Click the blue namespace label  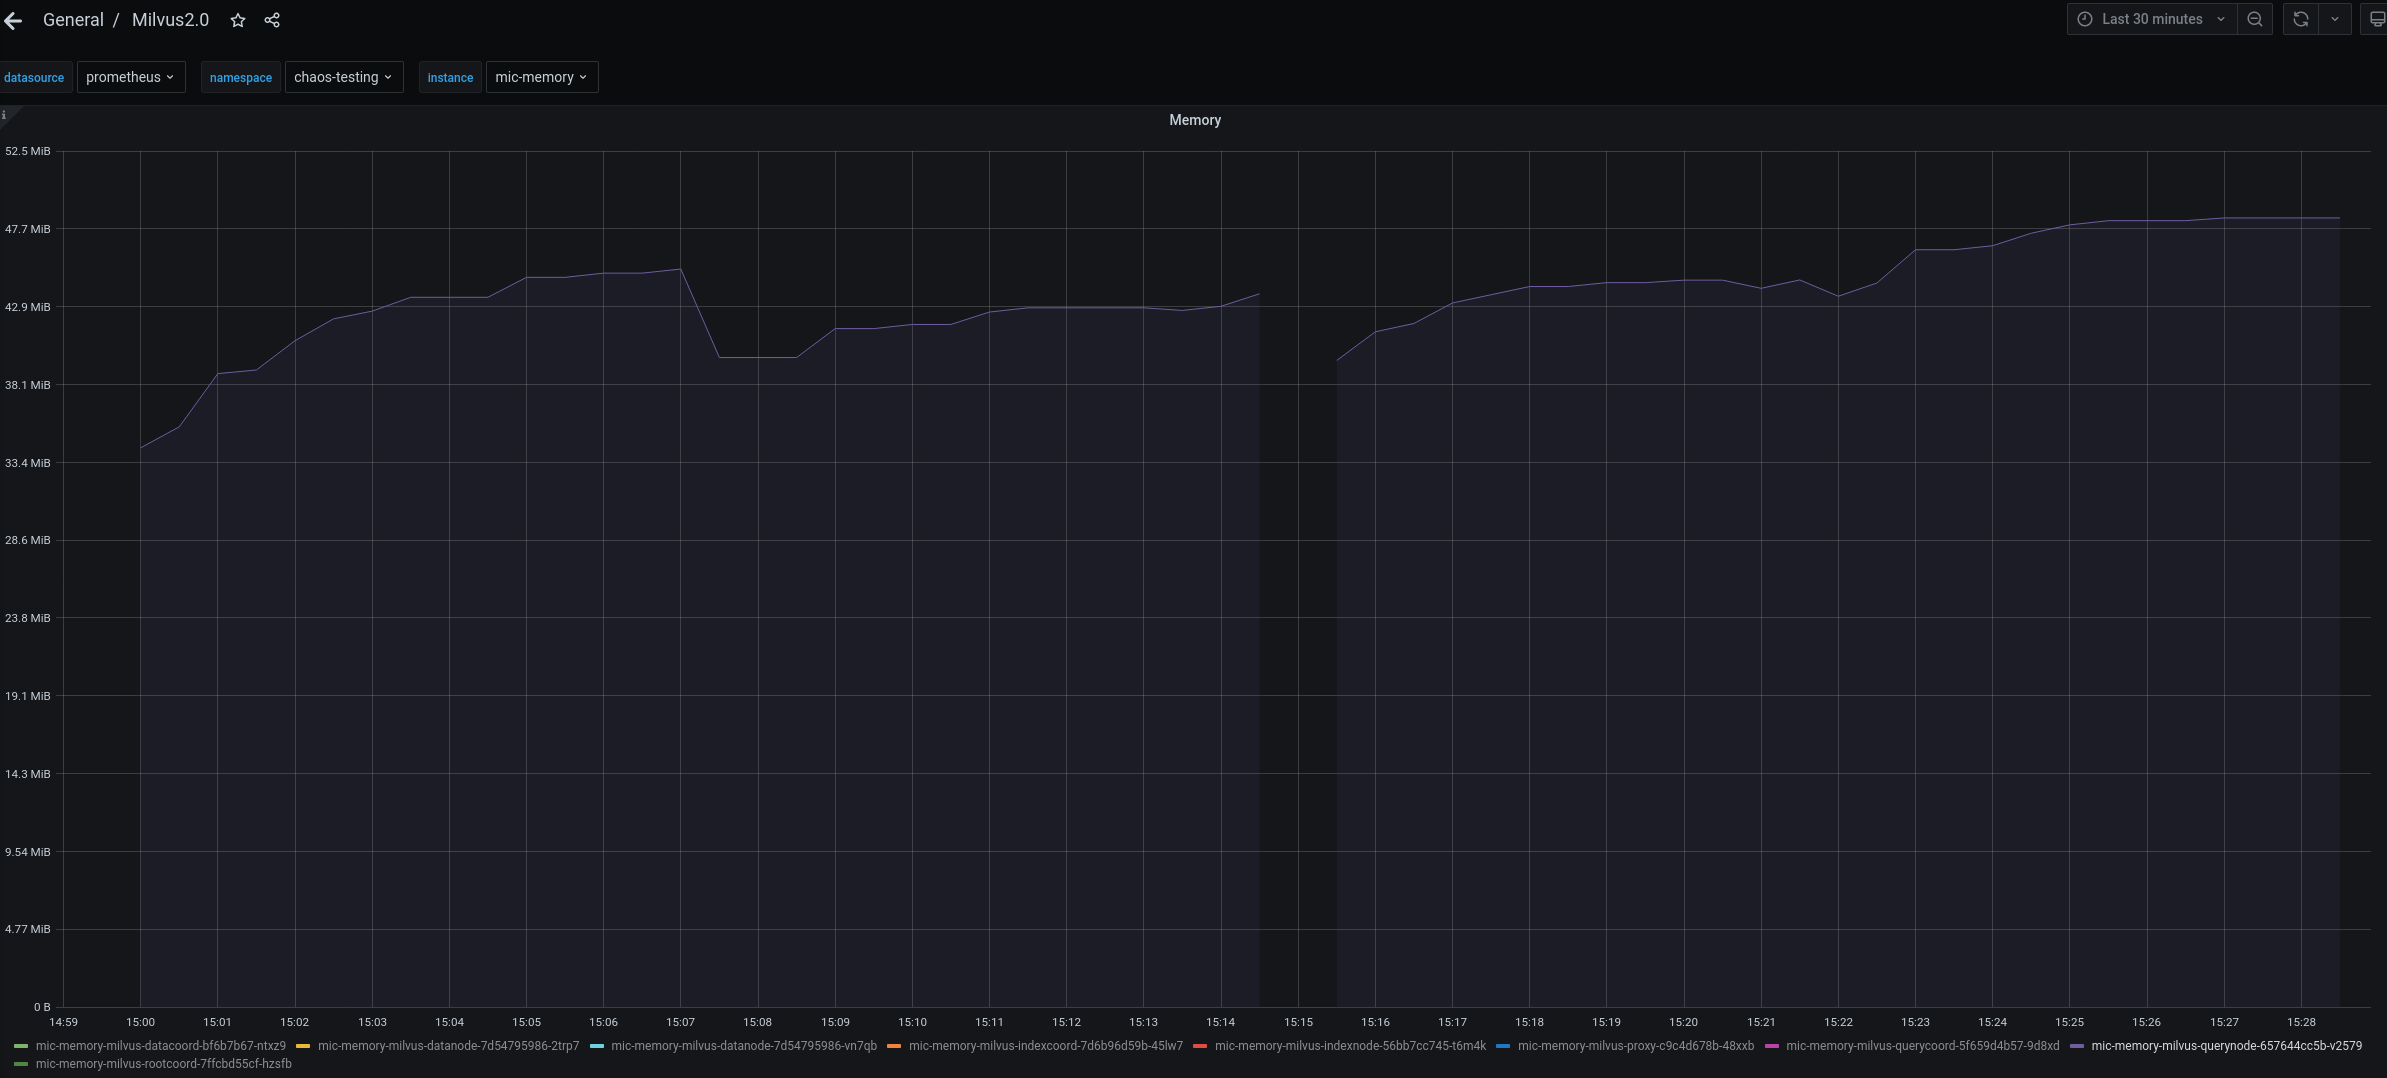240,77
